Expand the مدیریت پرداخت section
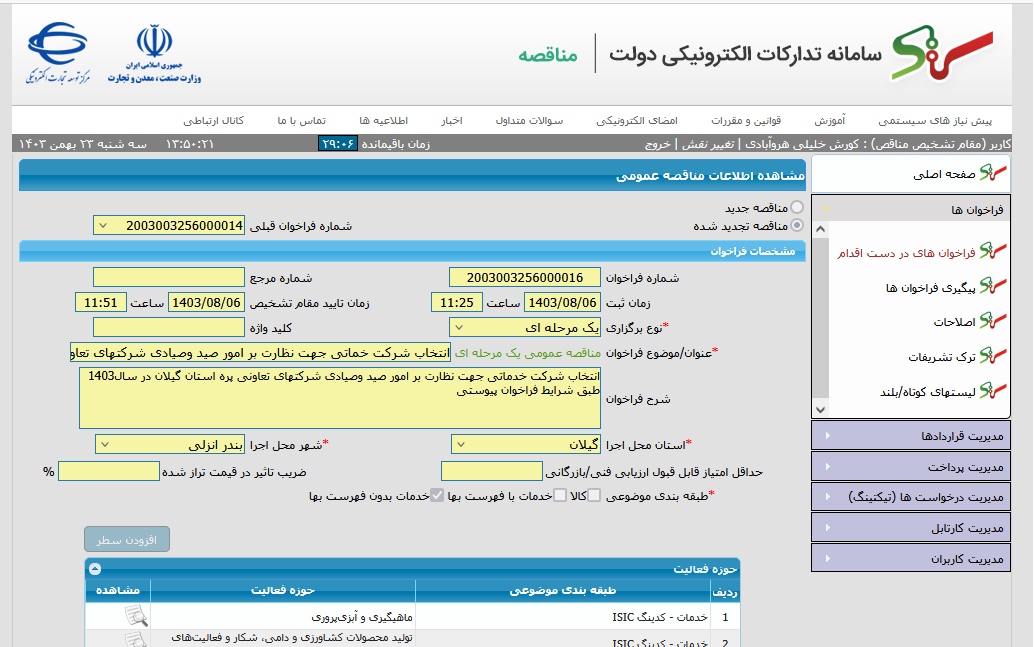 pyautogui.click(x=911, y=466)
